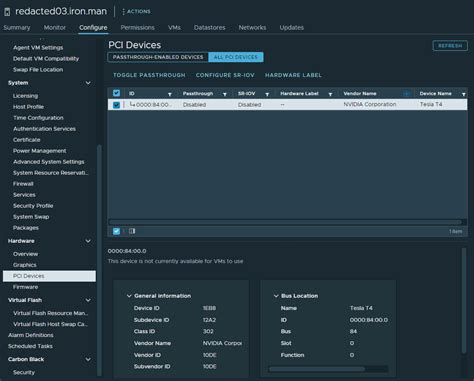Open Alarm Definitions
The image size is (474, 381).
30,335
